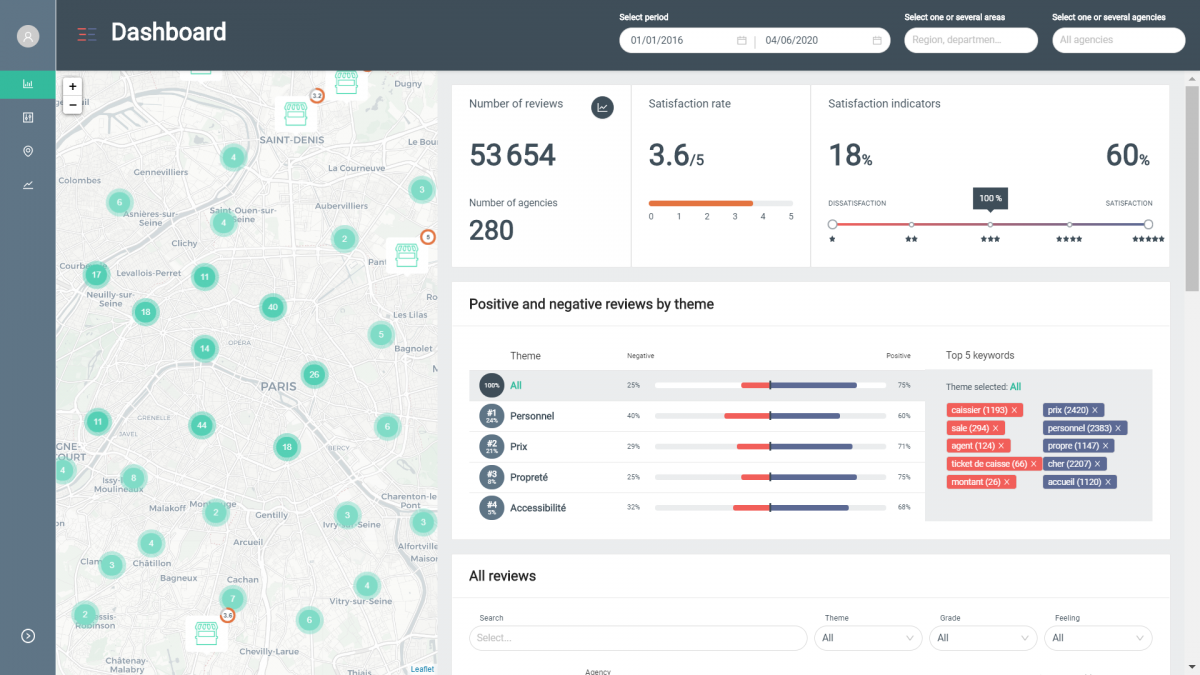Click the user profile avatar icon
Image resolution: width=1200 pixels, height=675 pixels.
point(28,37)
